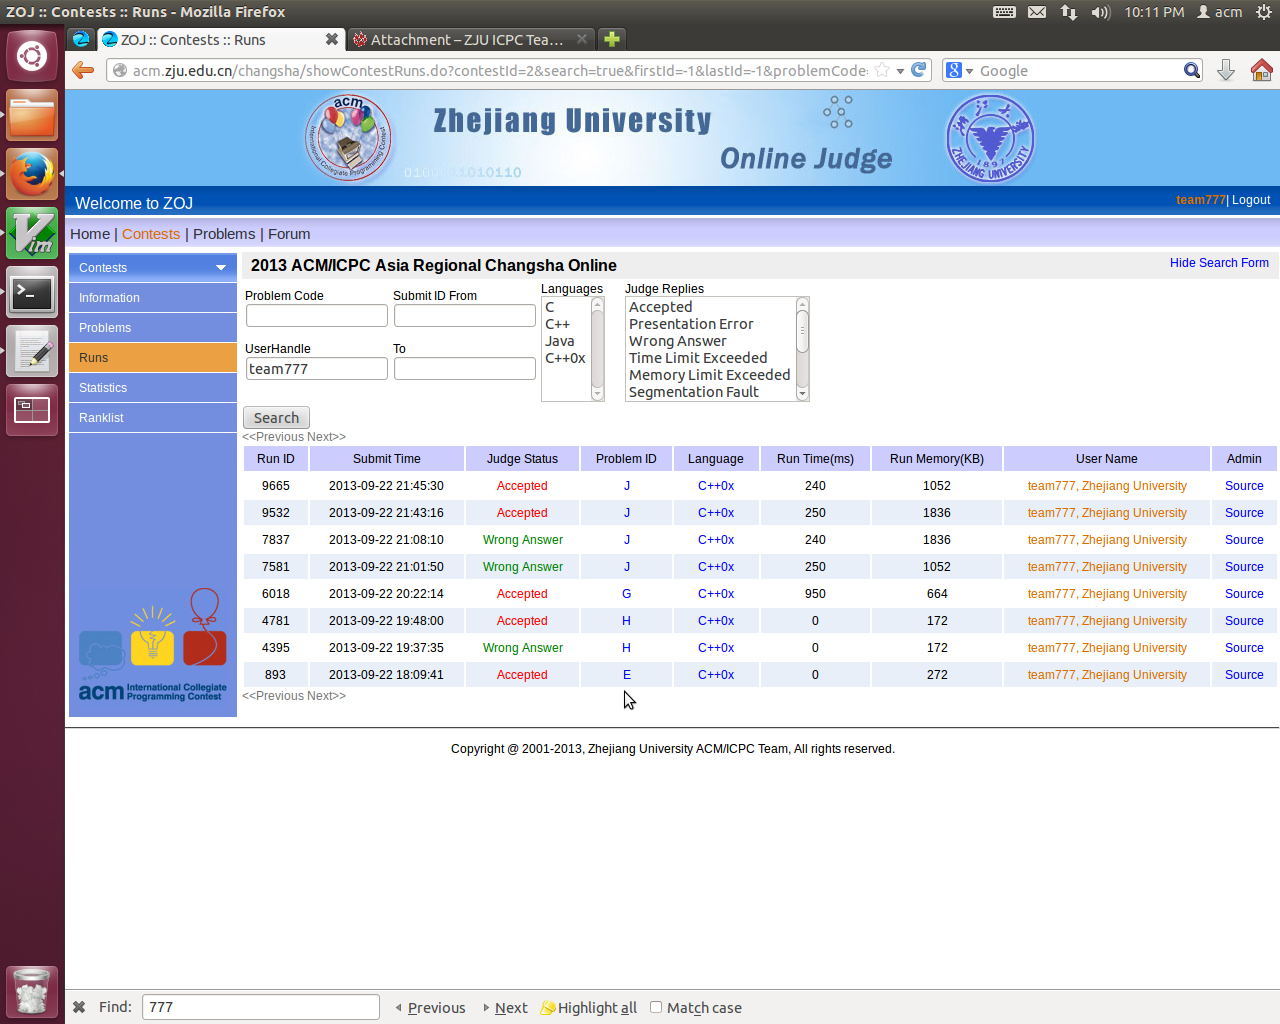This screenshot has height=1024, width=1280.
Task: Open Terminal from the Ubuntu launcher
Action: tap(32, 293)
